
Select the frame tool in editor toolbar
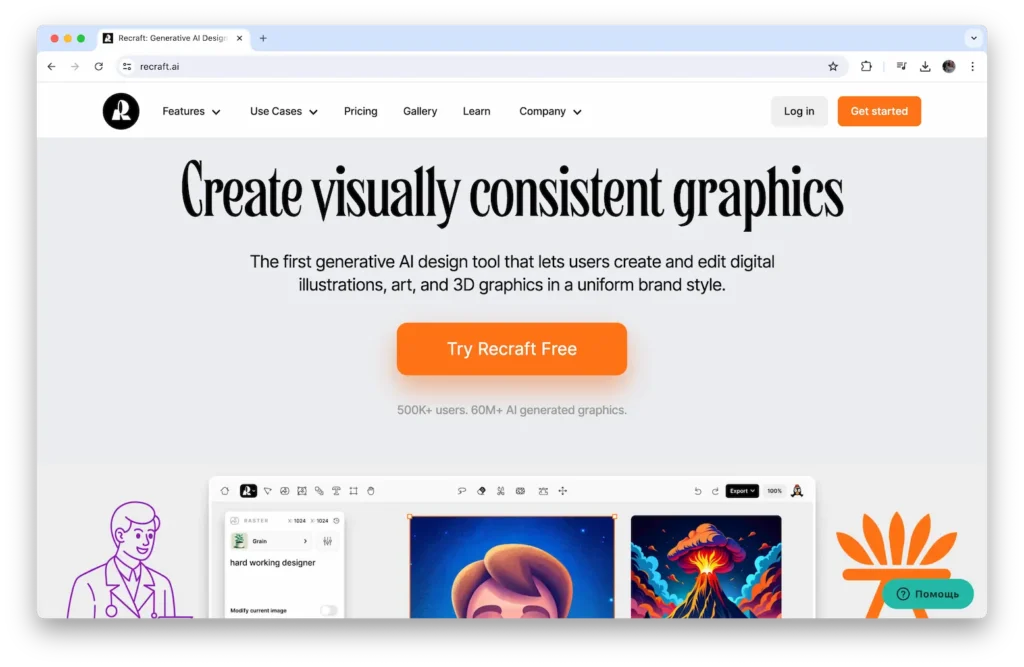coord(353,491)
